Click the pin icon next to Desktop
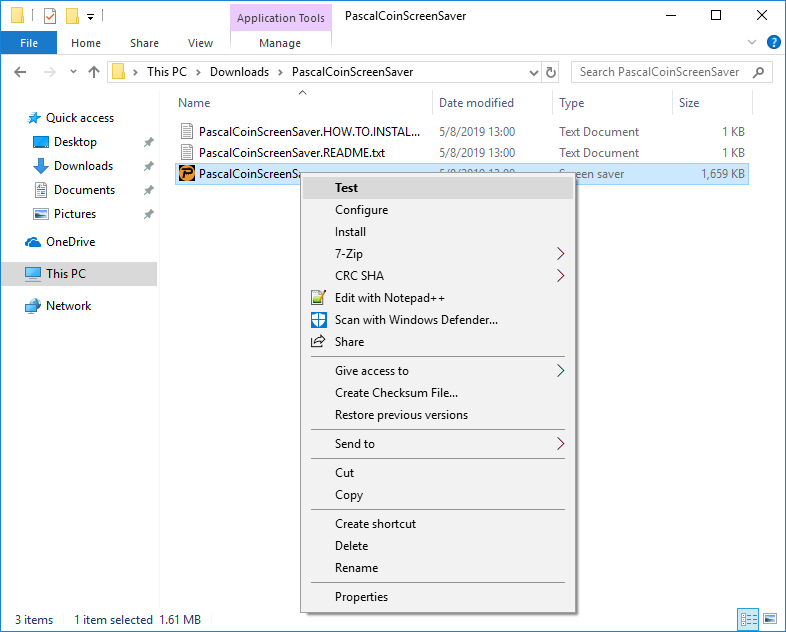The image size is (786, 632). pyautogui.click(x=148, y=142)
